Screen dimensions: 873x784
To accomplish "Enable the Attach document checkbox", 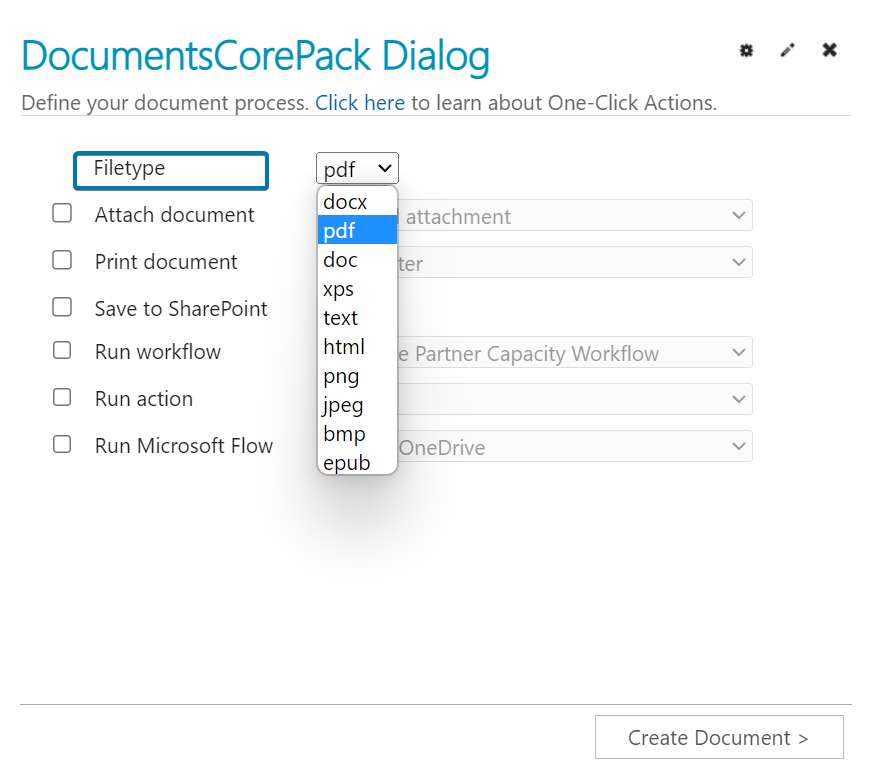I will (62, 213).
